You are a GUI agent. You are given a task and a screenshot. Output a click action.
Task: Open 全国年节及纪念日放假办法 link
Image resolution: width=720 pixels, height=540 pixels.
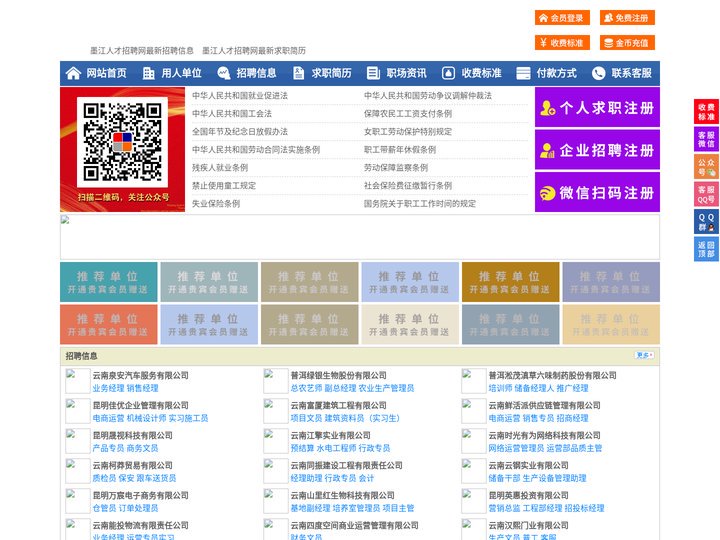(x=240, y=131)
